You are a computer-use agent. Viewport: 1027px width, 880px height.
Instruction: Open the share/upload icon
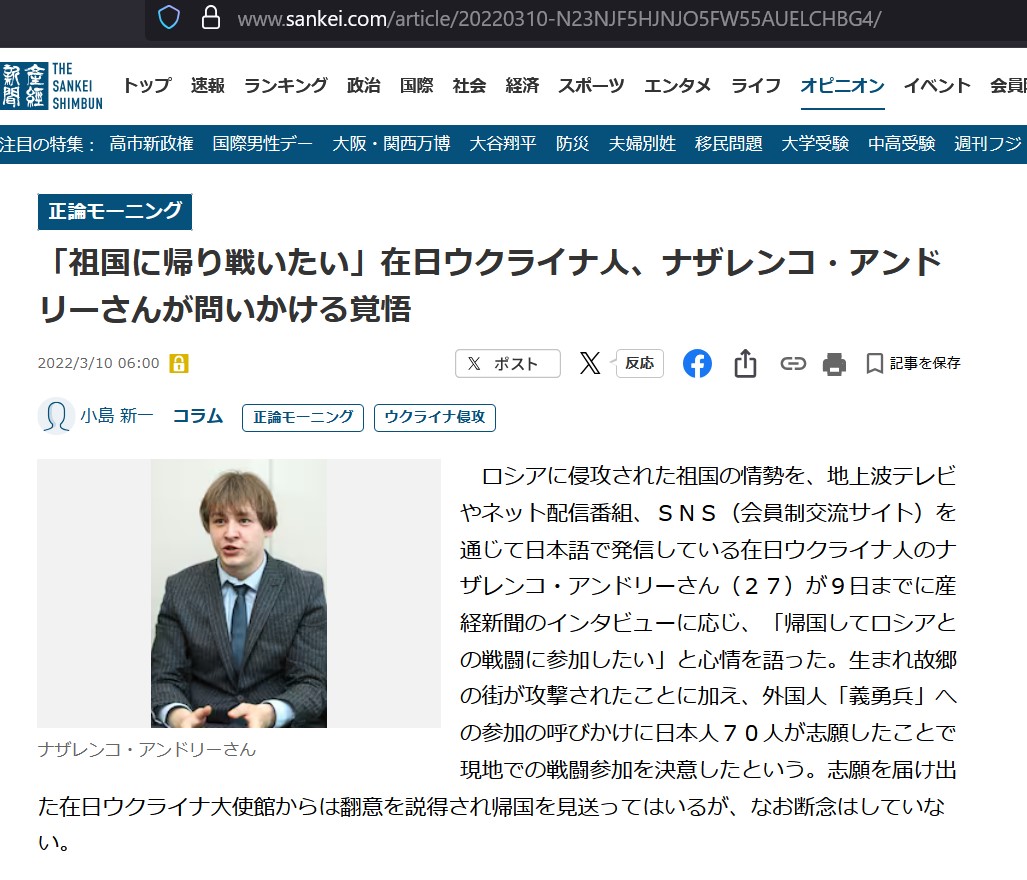pyautogui.click(x=745, y=363)
